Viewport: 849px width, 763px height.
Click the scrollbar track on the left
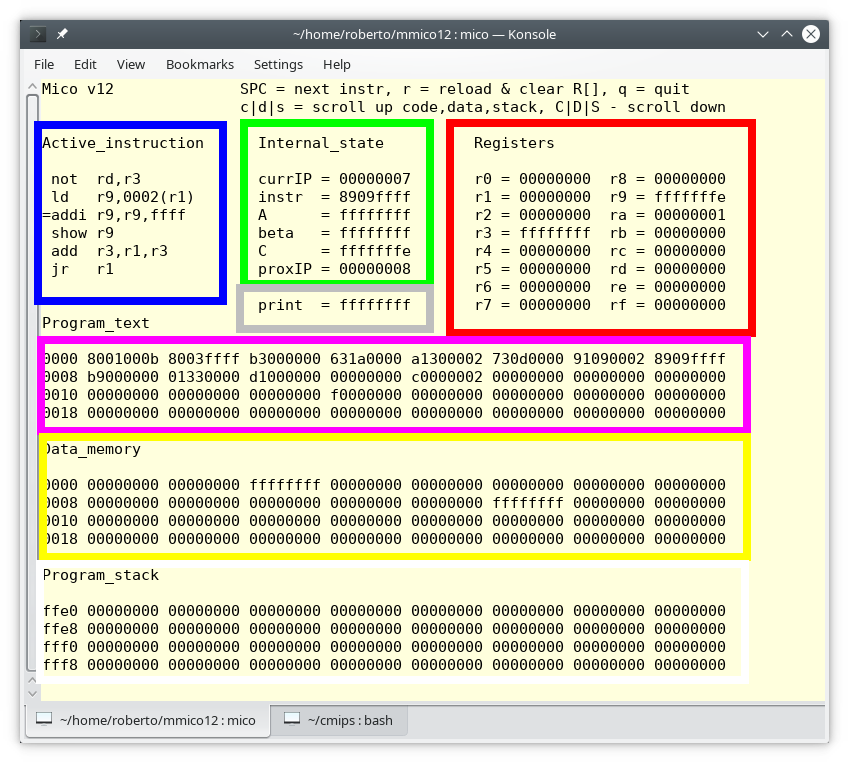(32, 400)
